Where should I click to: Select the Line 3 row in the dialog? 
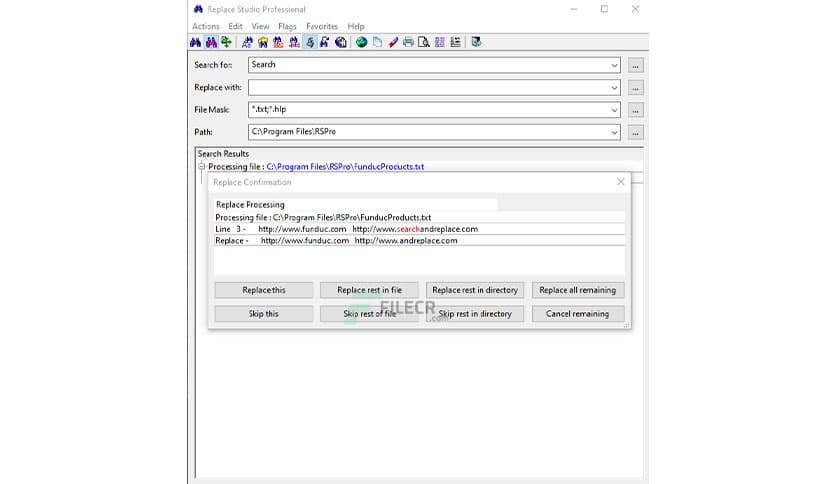419,229
